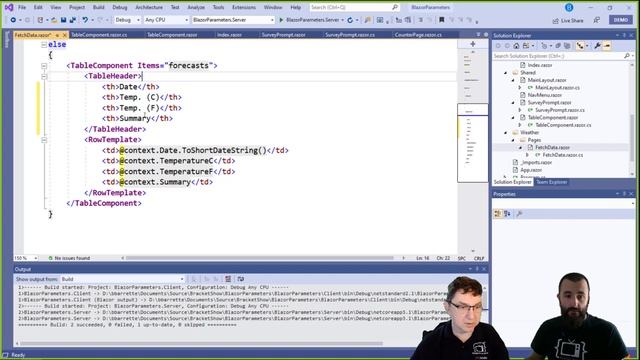Click the Undo toolbar icon

84,20
